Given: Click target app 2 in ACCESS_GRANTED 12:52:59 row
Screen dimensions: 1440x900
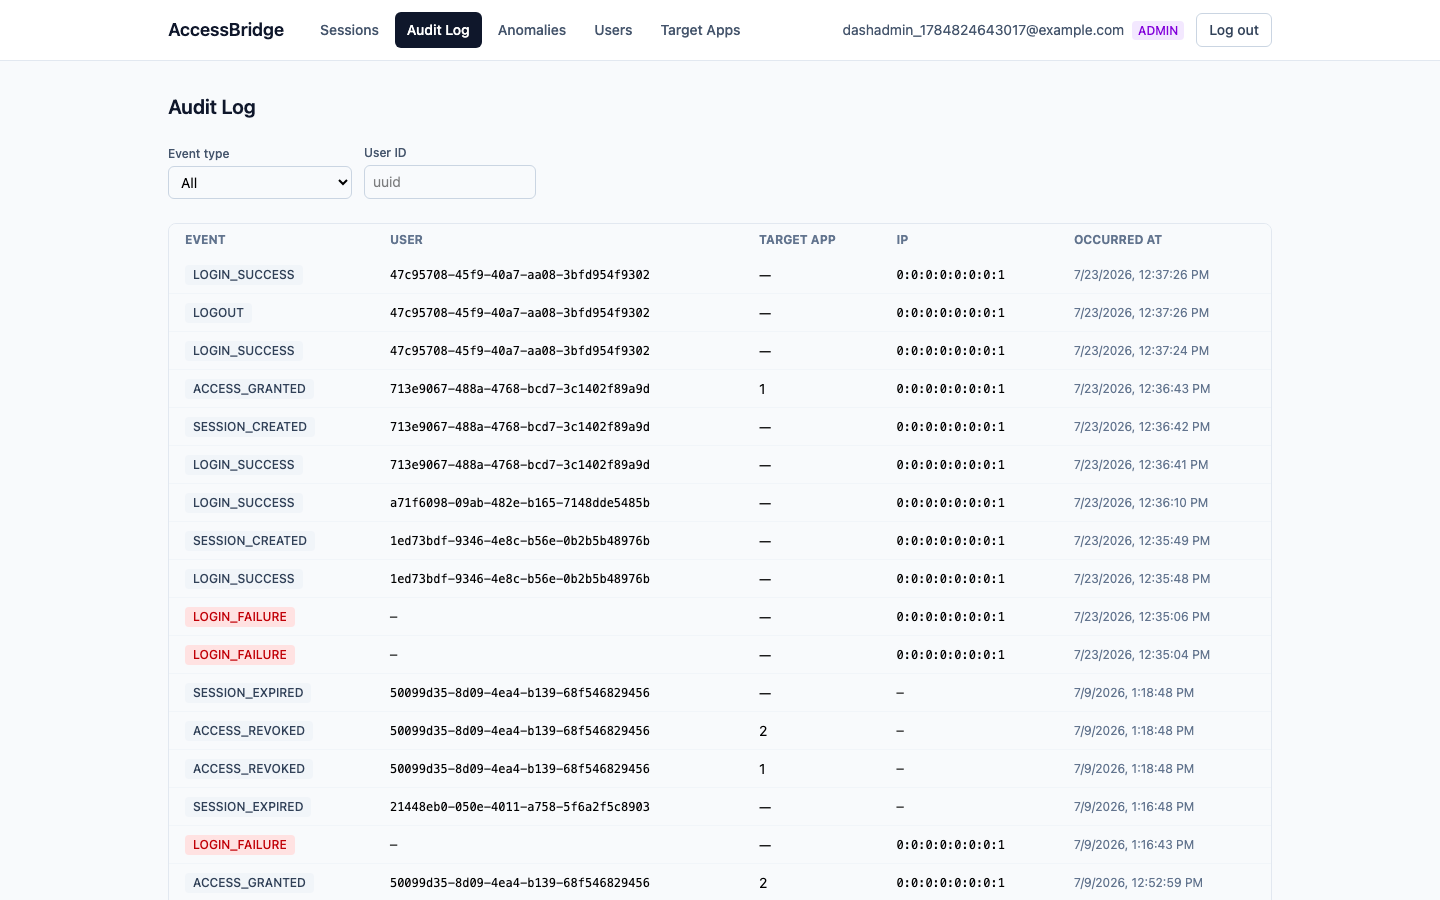Looking at the screenshot, I should point(763,883).
